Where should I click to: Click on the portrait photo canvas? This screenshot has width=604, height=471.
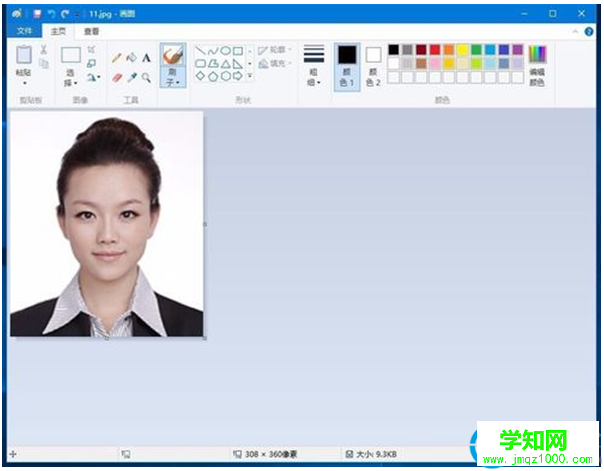coord(106,224)
